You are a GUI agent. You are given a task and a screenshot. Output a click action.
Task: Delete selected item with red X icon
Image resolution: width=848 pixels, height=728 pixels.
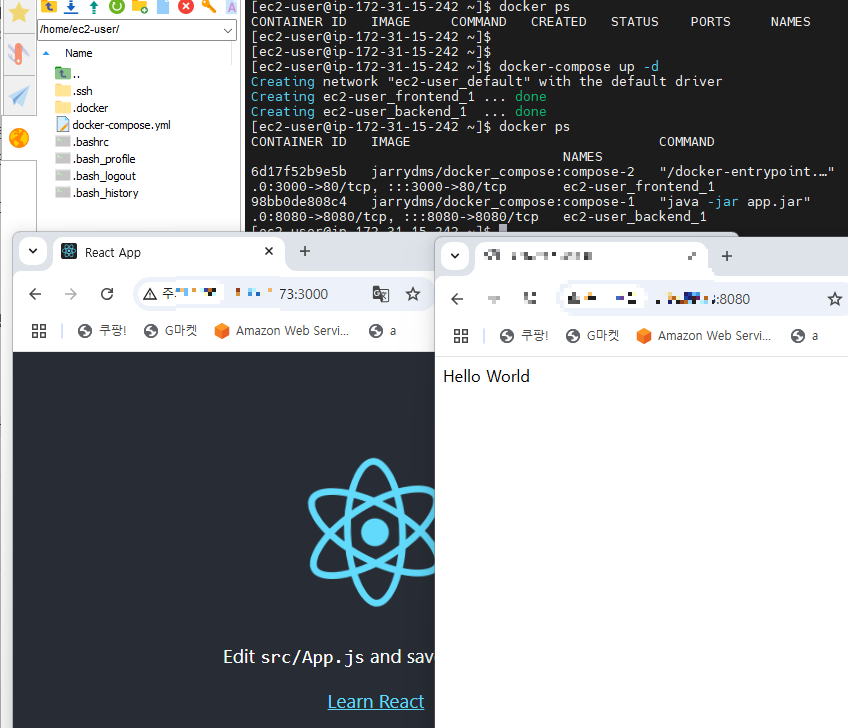pyautogui.click(x=186, y=6)
